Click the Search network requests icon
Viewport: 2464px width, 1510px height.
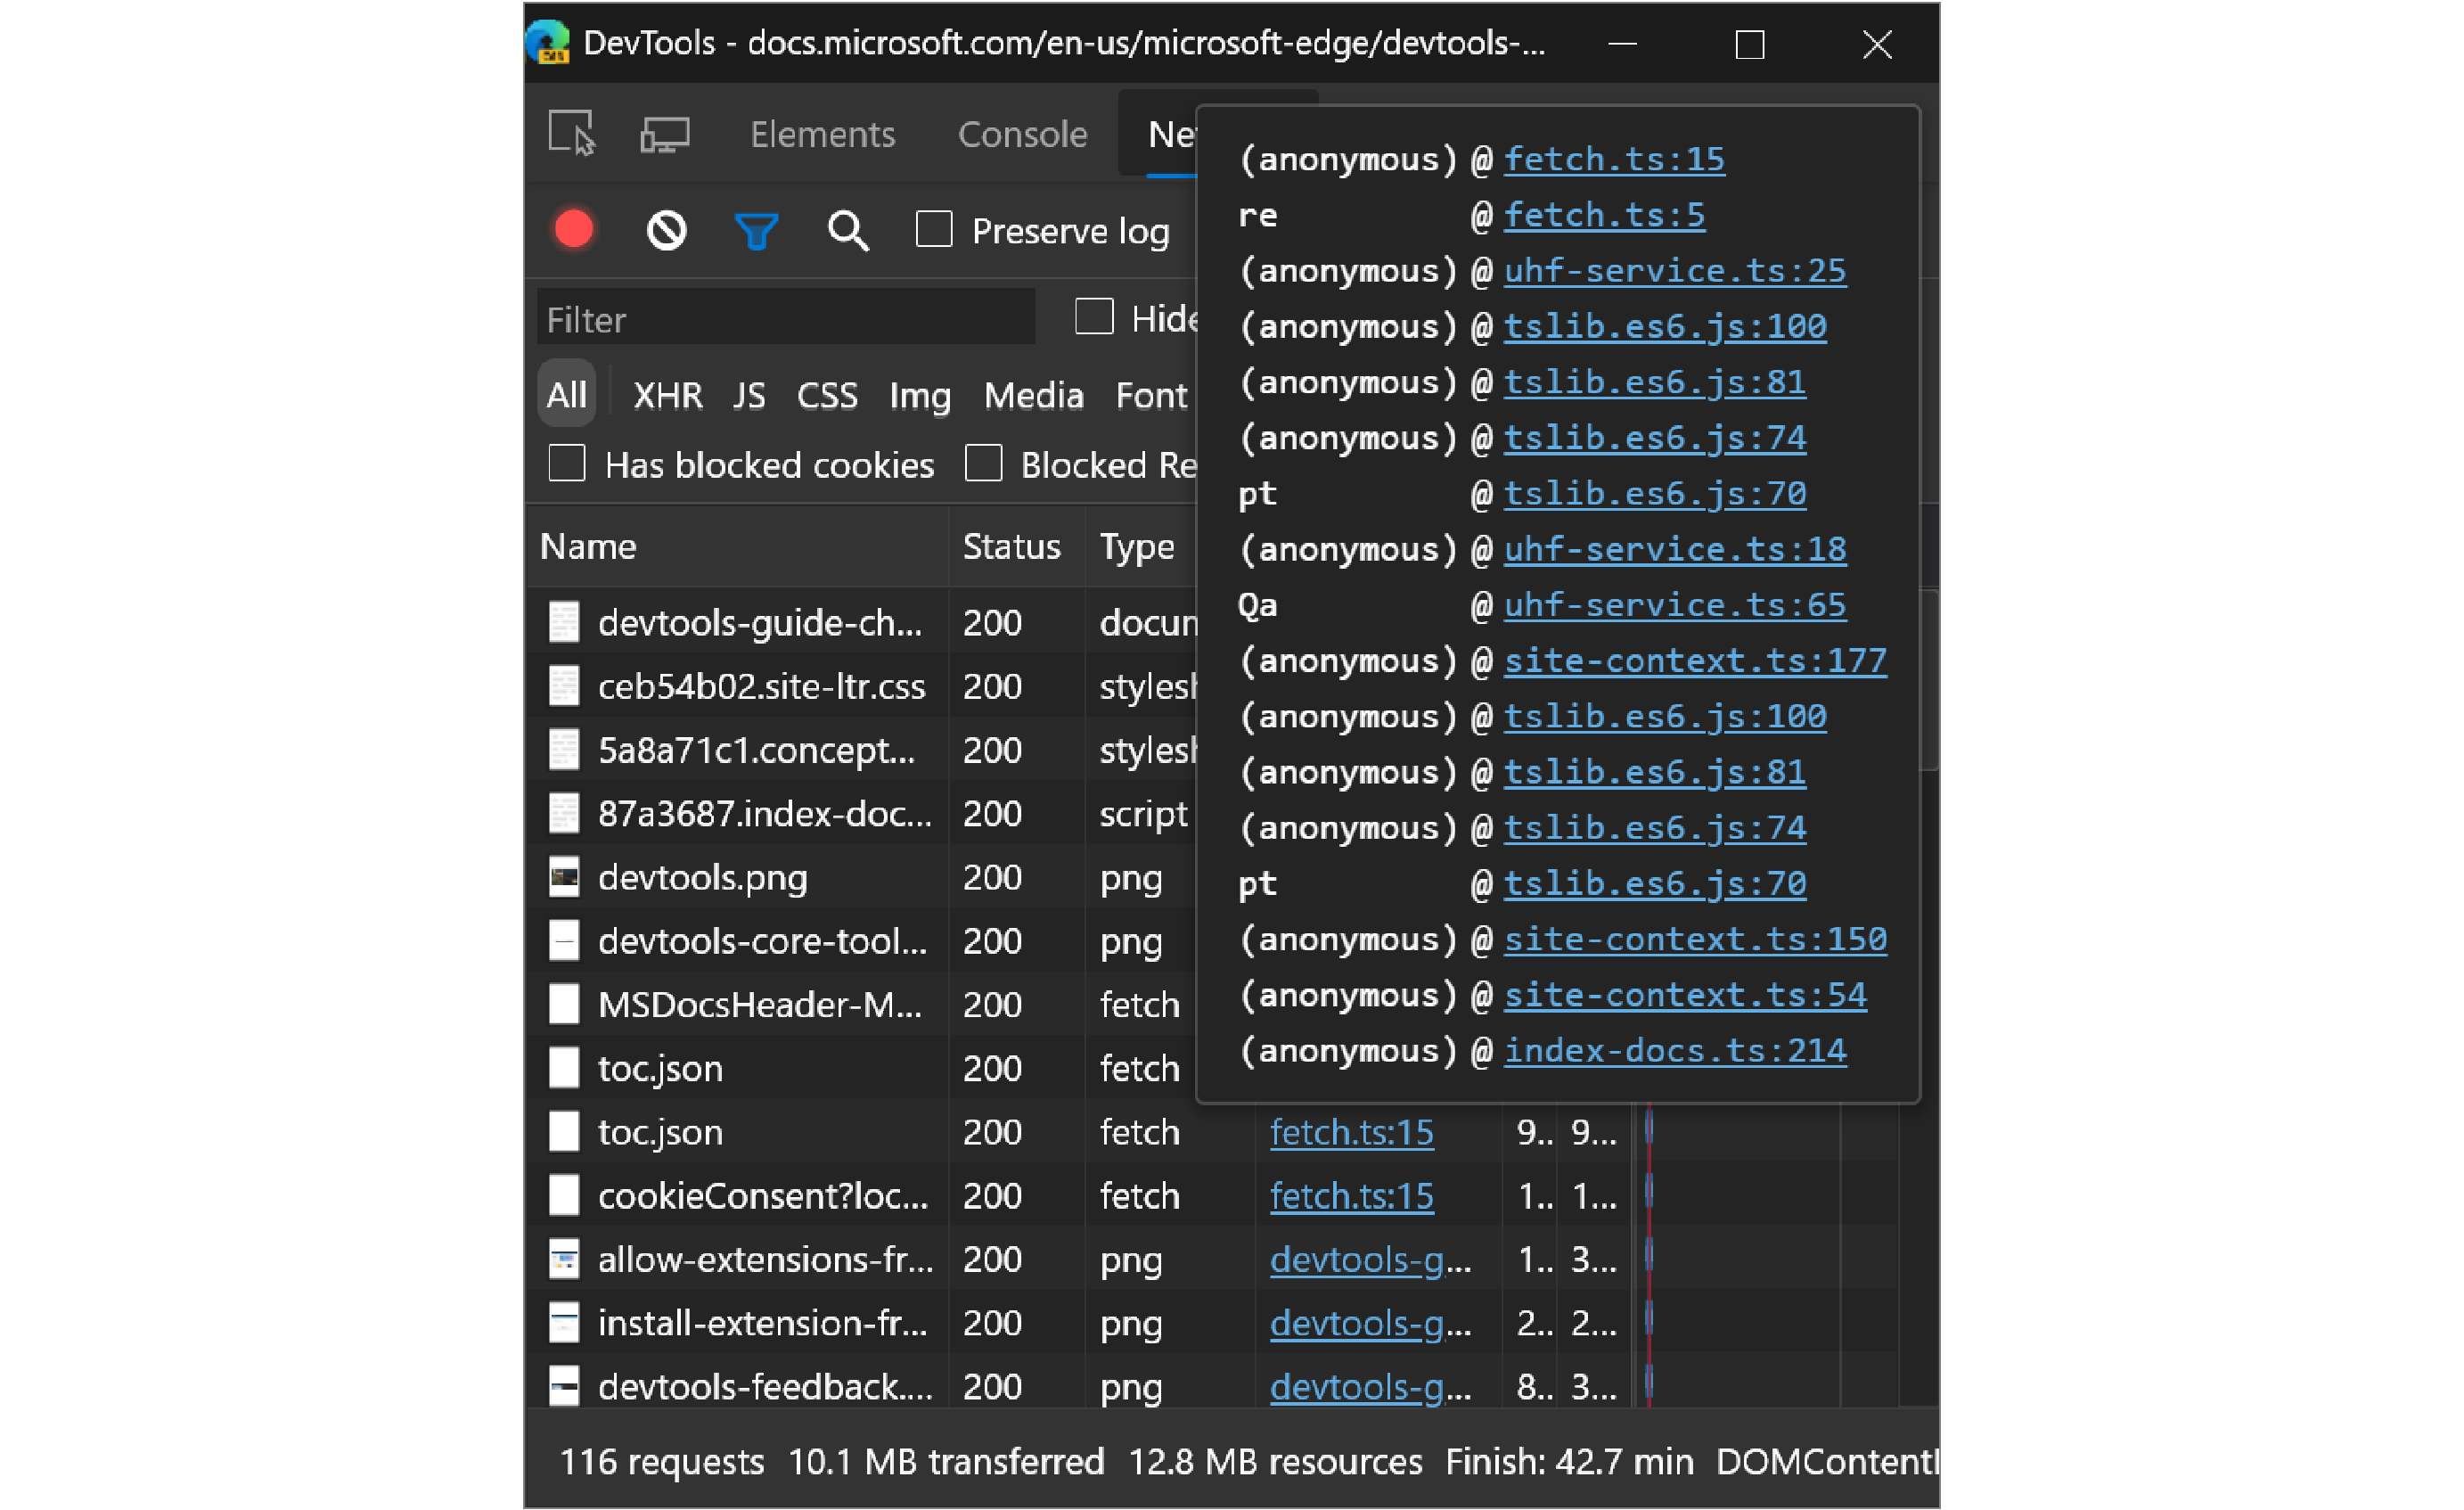[845, 231]
